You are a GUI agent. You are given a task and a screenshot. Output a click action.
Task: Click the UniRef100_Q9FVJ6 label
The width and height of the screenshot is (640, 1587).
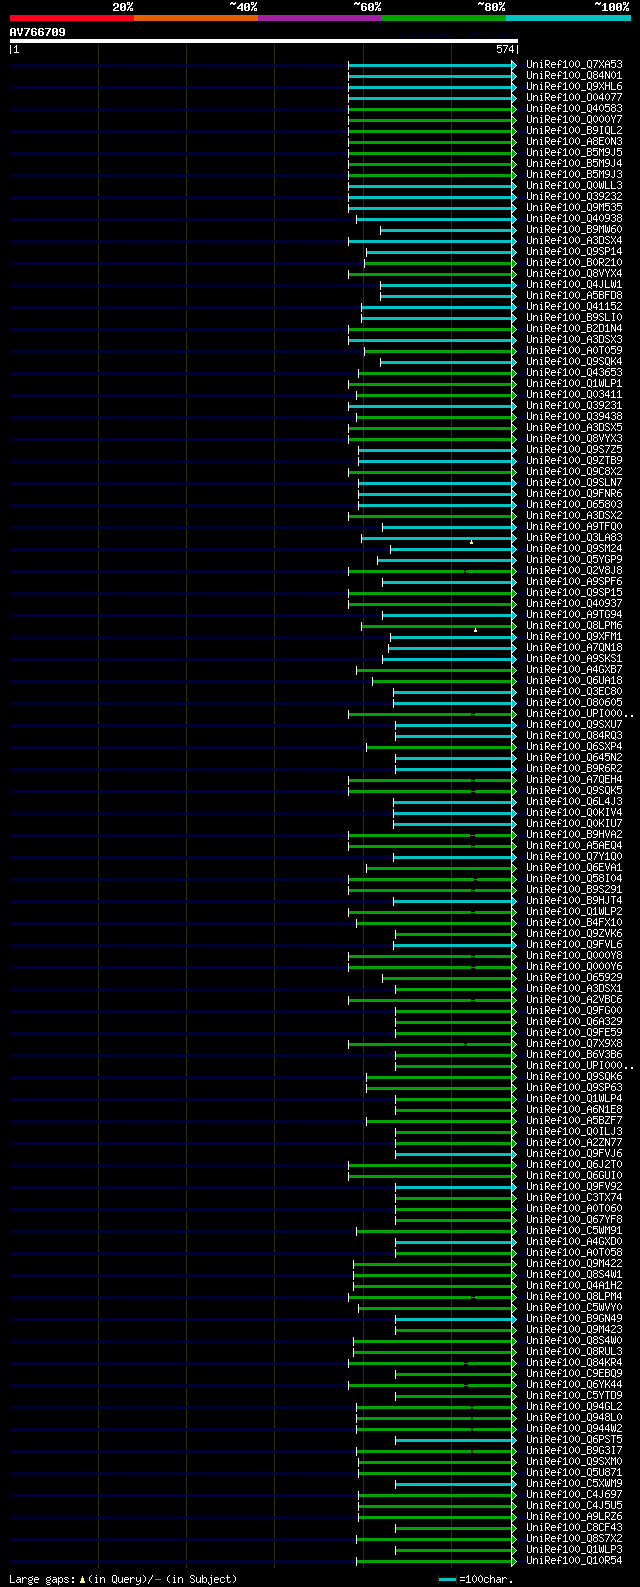point(574,1153)
